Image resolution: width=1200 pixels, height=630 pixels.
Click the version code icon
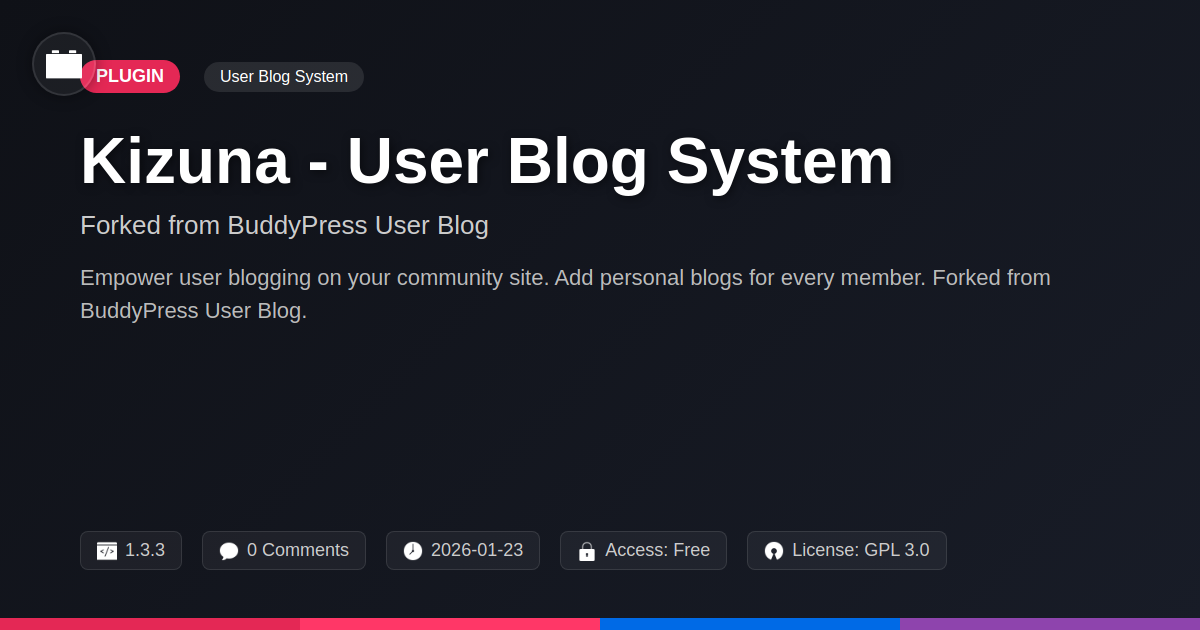pos(107,551)
